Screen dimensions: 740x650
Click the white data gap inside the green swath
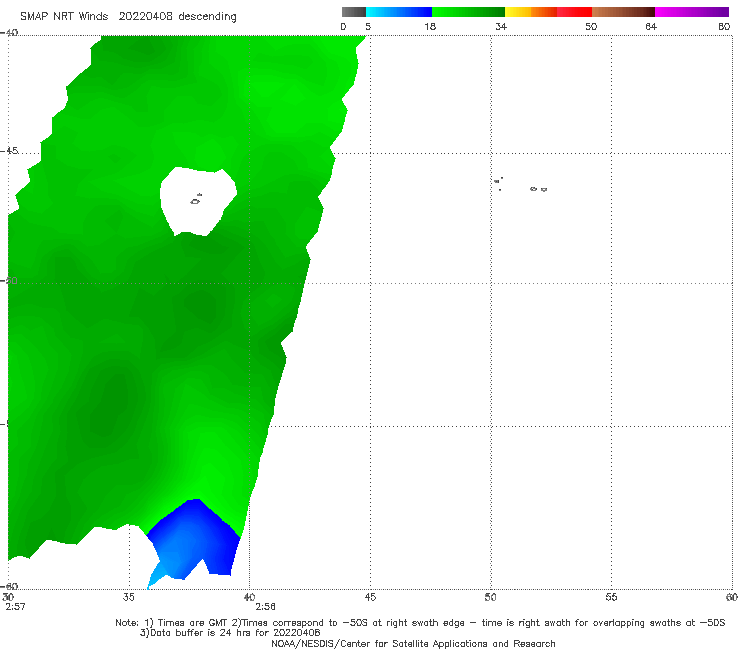[x=198, y=201]
